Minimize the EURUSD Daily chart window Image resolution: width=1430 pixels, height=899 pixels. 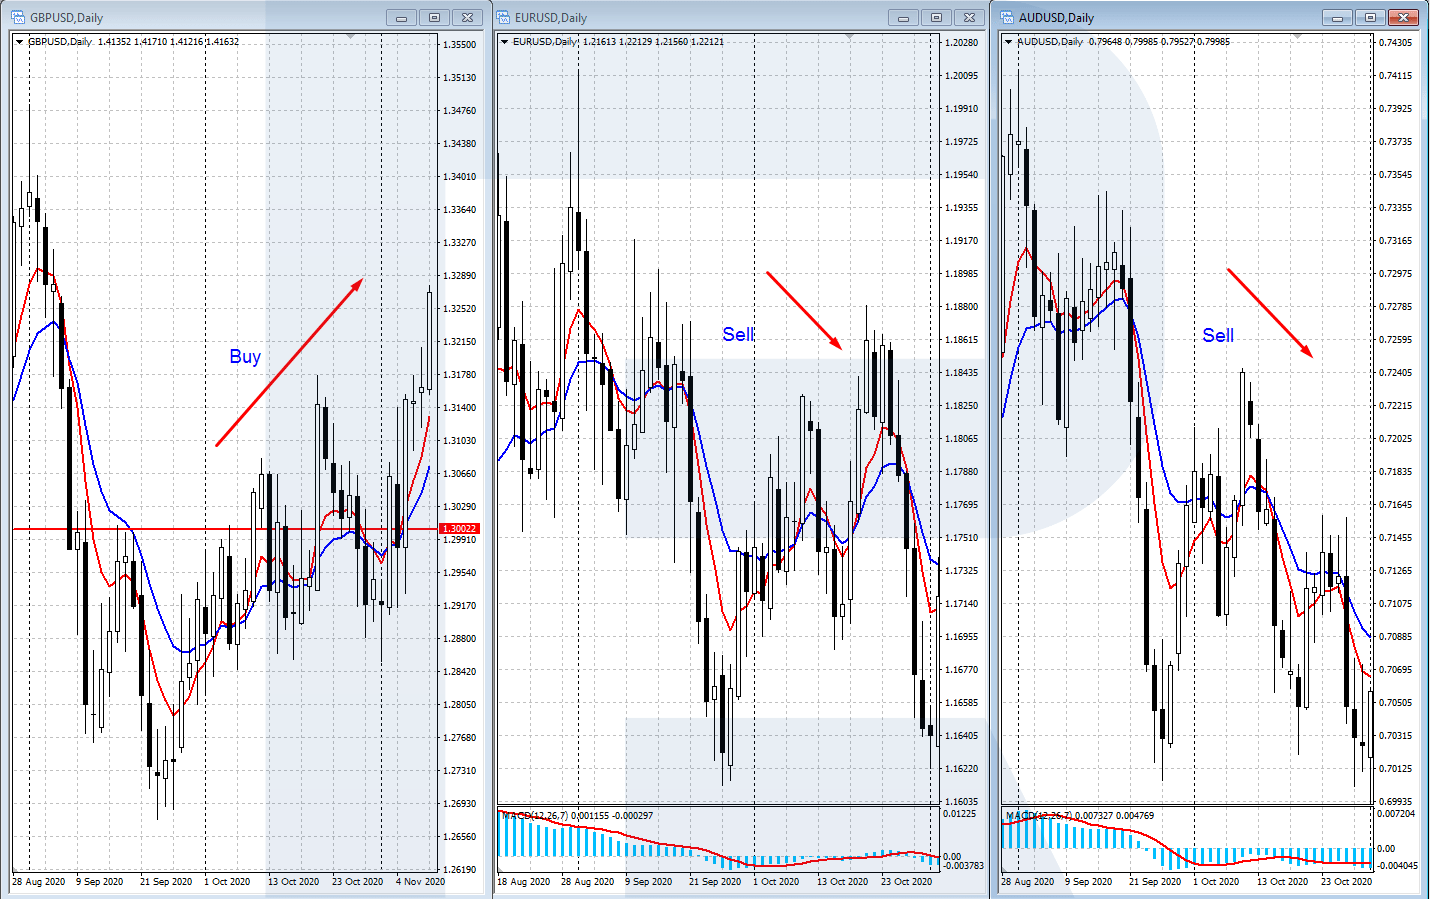point(903,17)
